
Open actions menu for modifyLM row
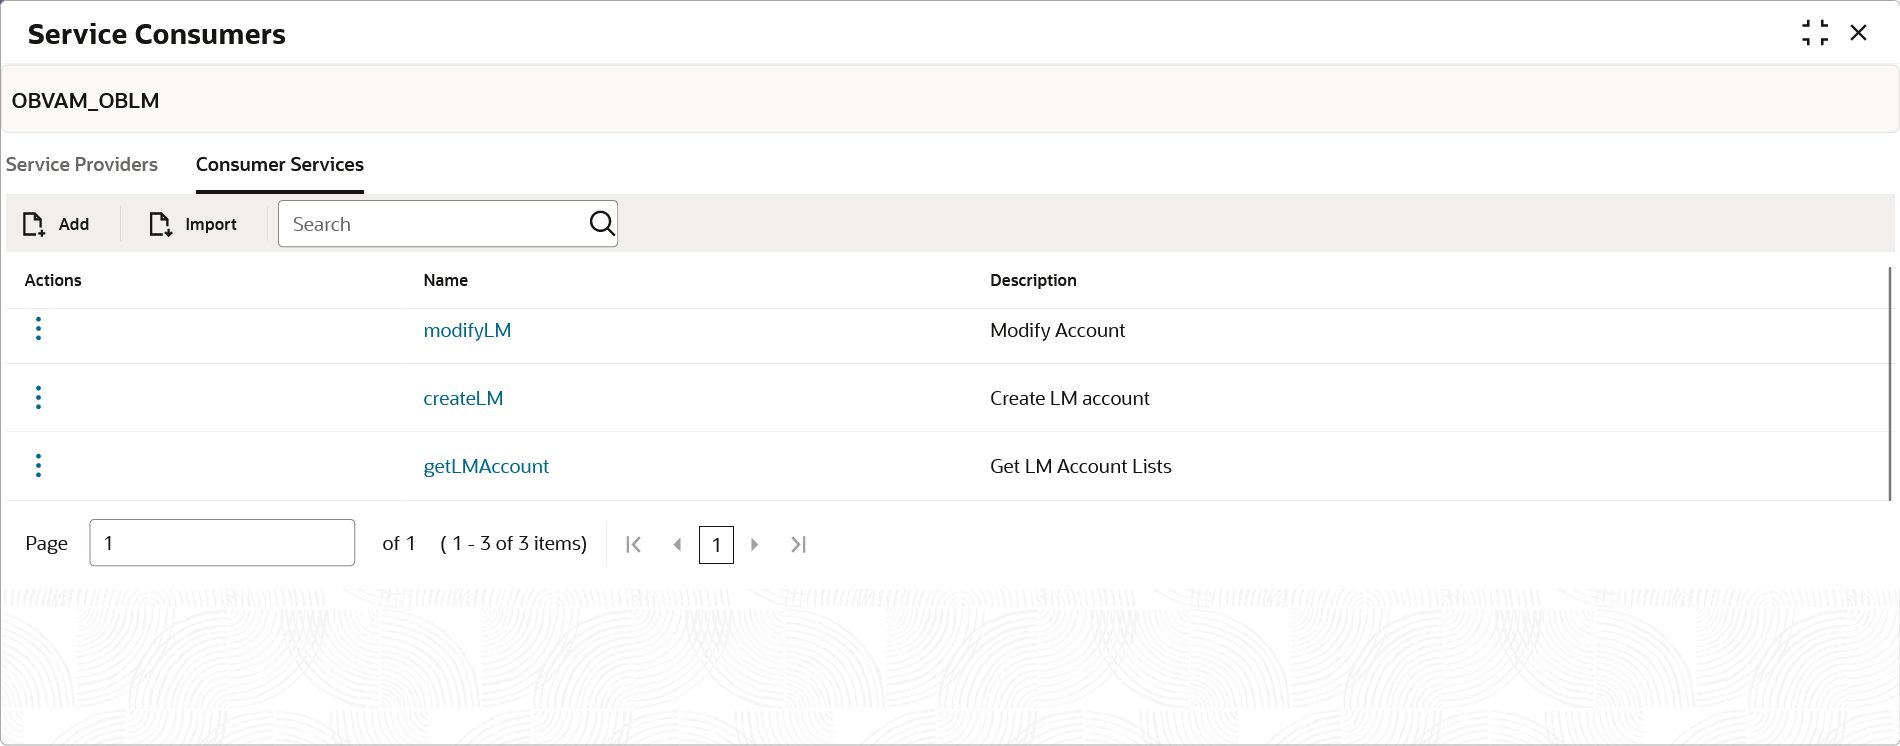pyautogui.click(x=38, y=329)
